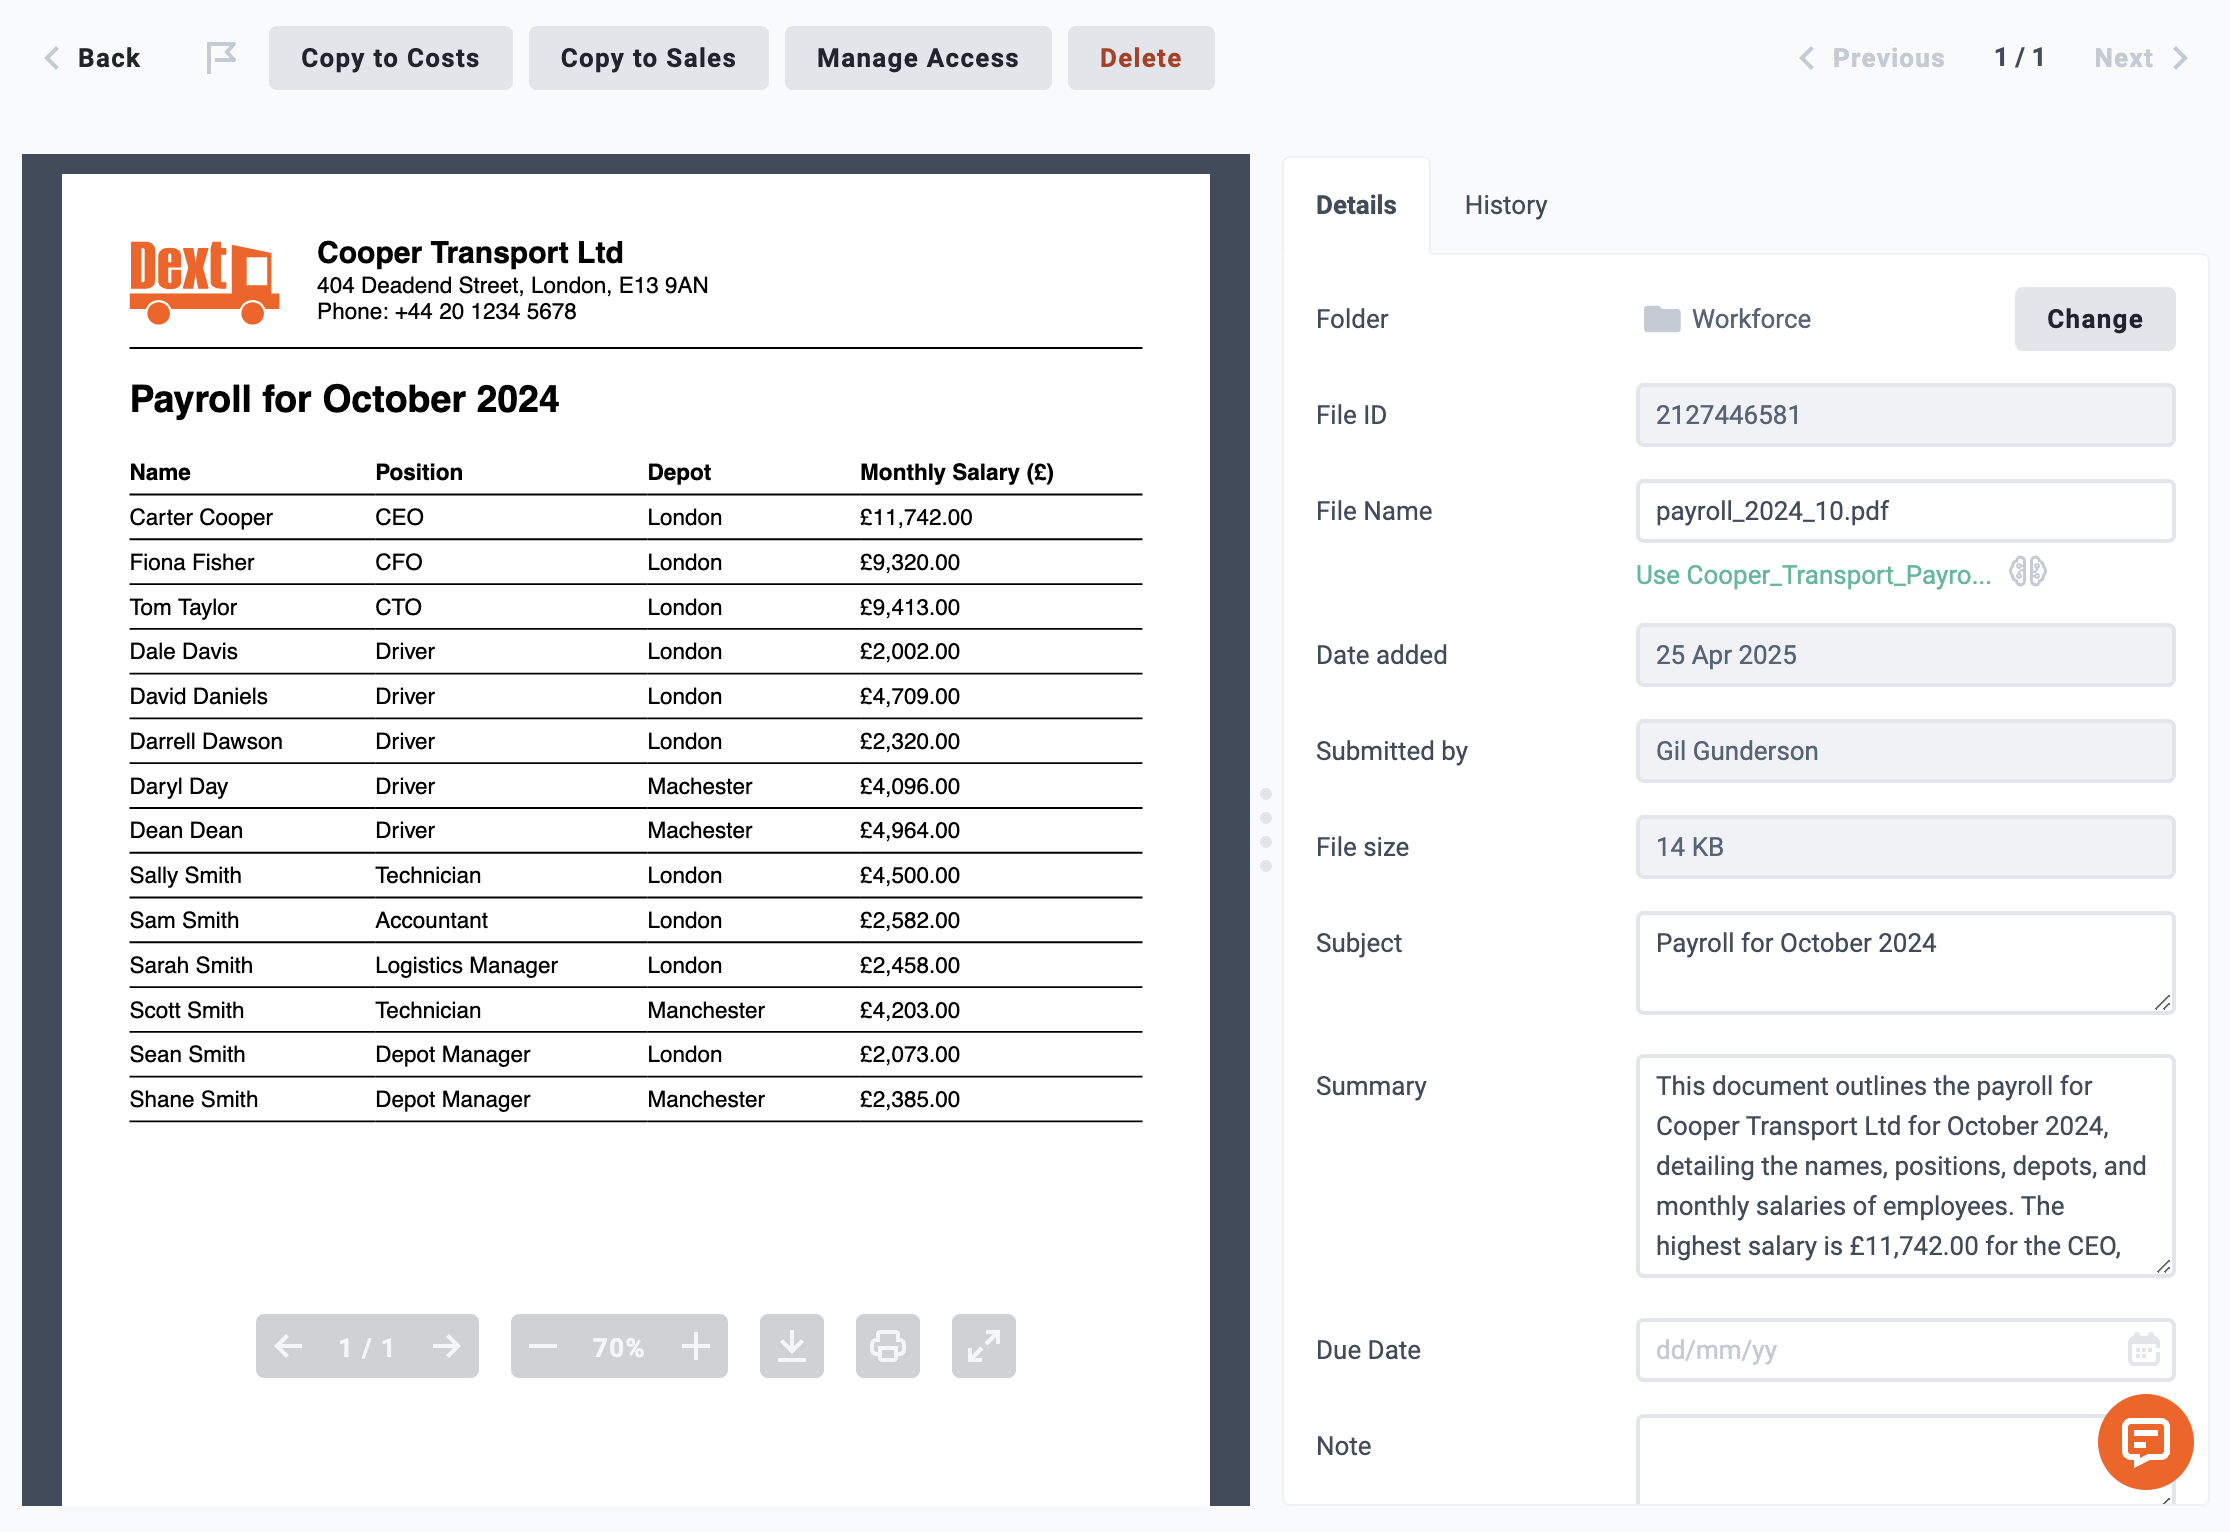
Task: Click 'Logistics Manager' position cell
Action: coord(466,965)
